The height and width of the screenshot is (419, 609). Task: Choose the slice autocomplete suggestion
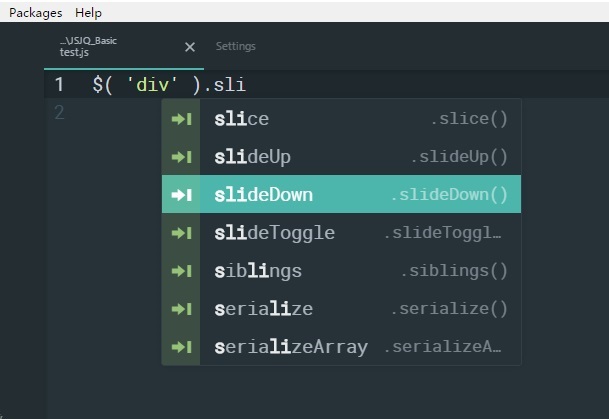point(341,118)
